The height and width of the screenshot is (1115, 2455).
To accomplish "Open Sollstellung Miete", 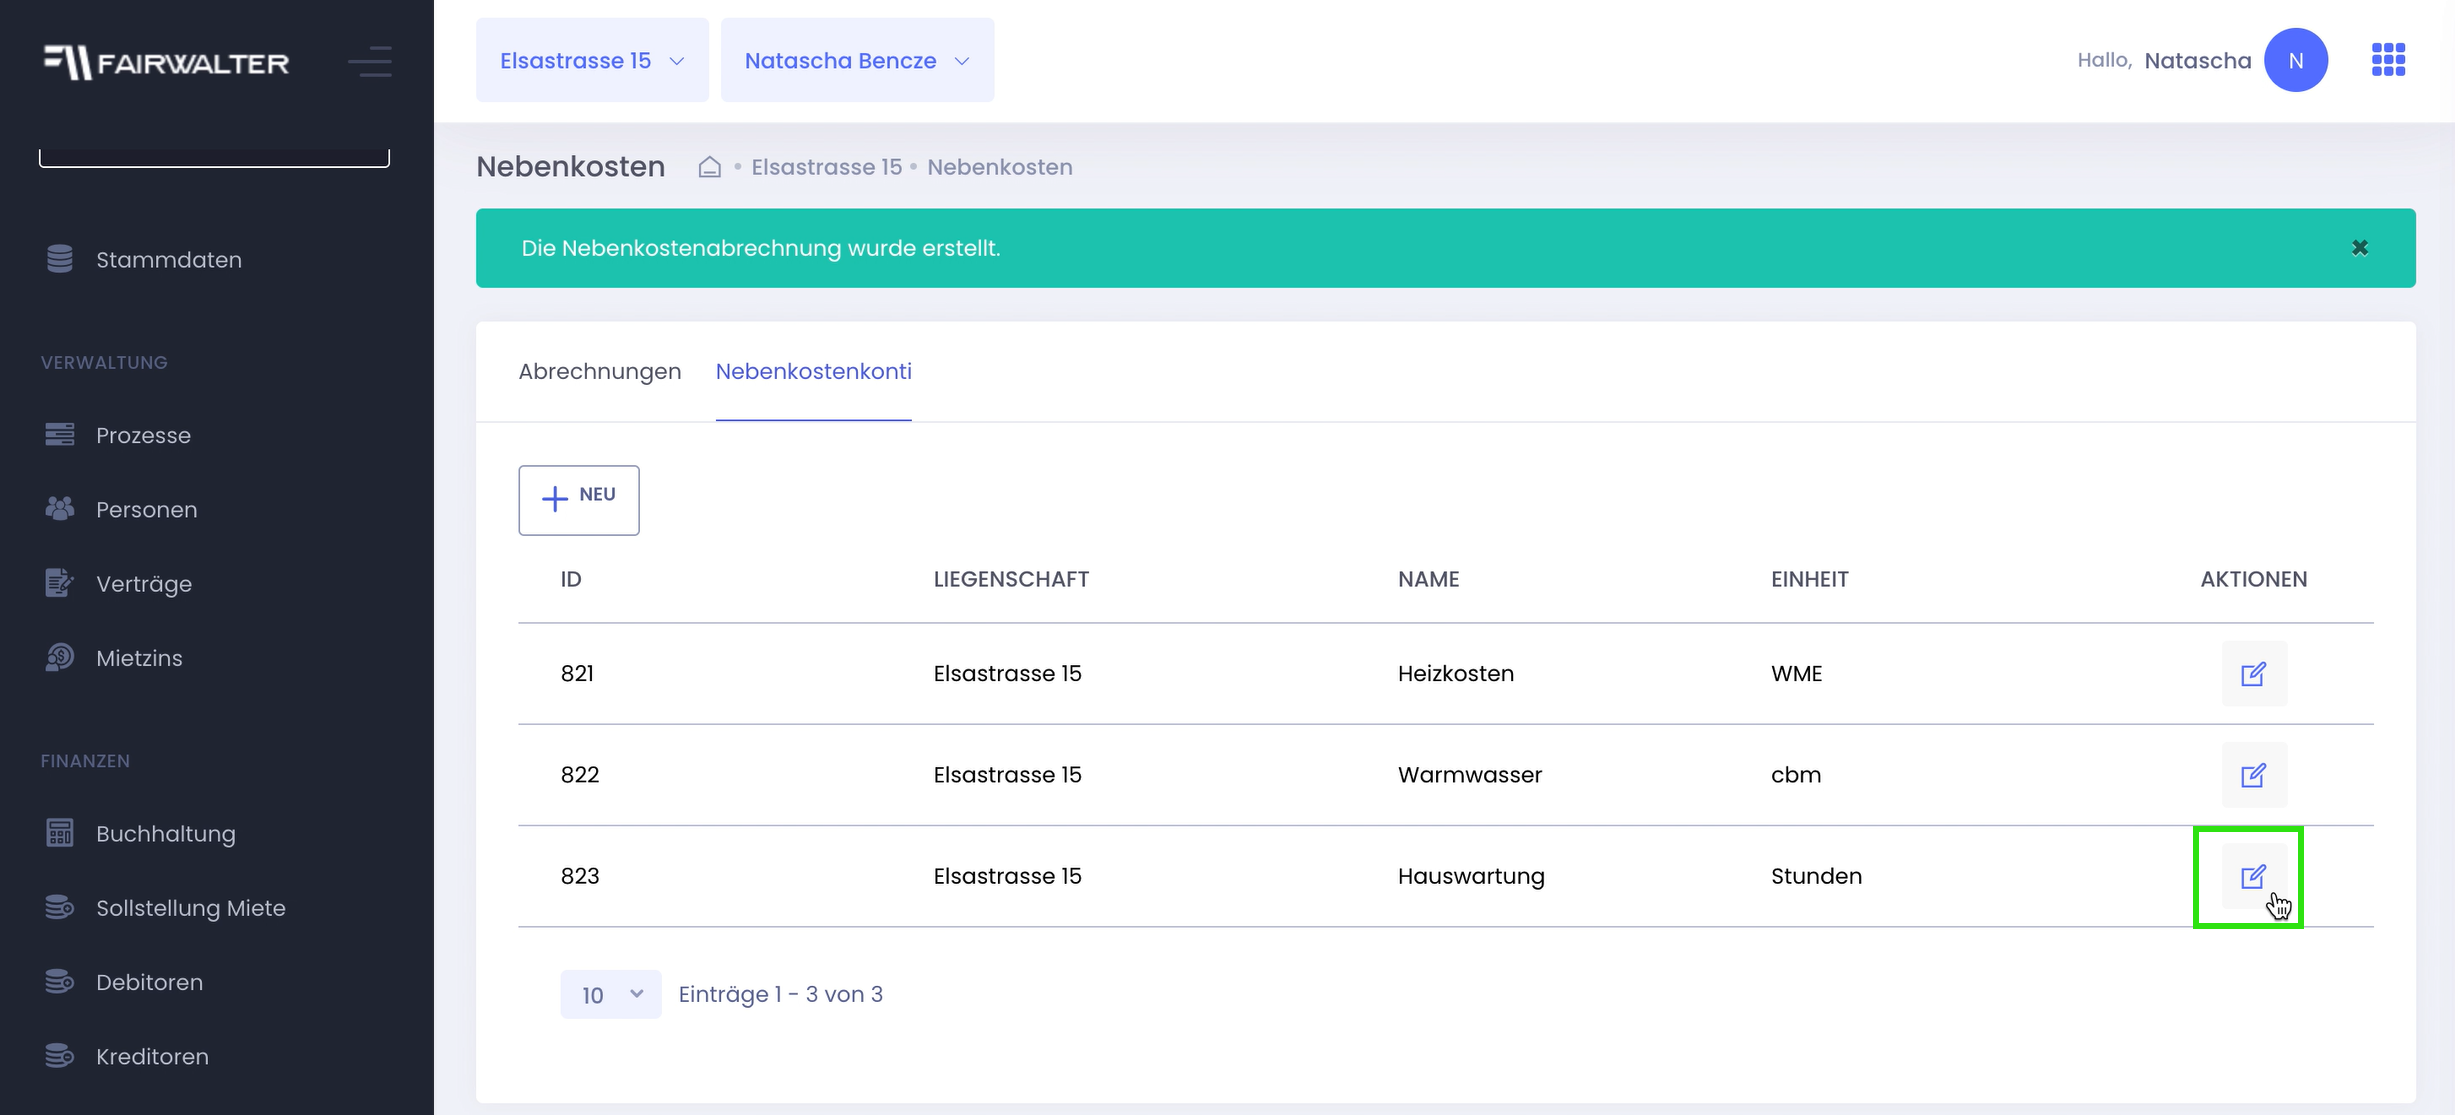I will tap(191, 908).
